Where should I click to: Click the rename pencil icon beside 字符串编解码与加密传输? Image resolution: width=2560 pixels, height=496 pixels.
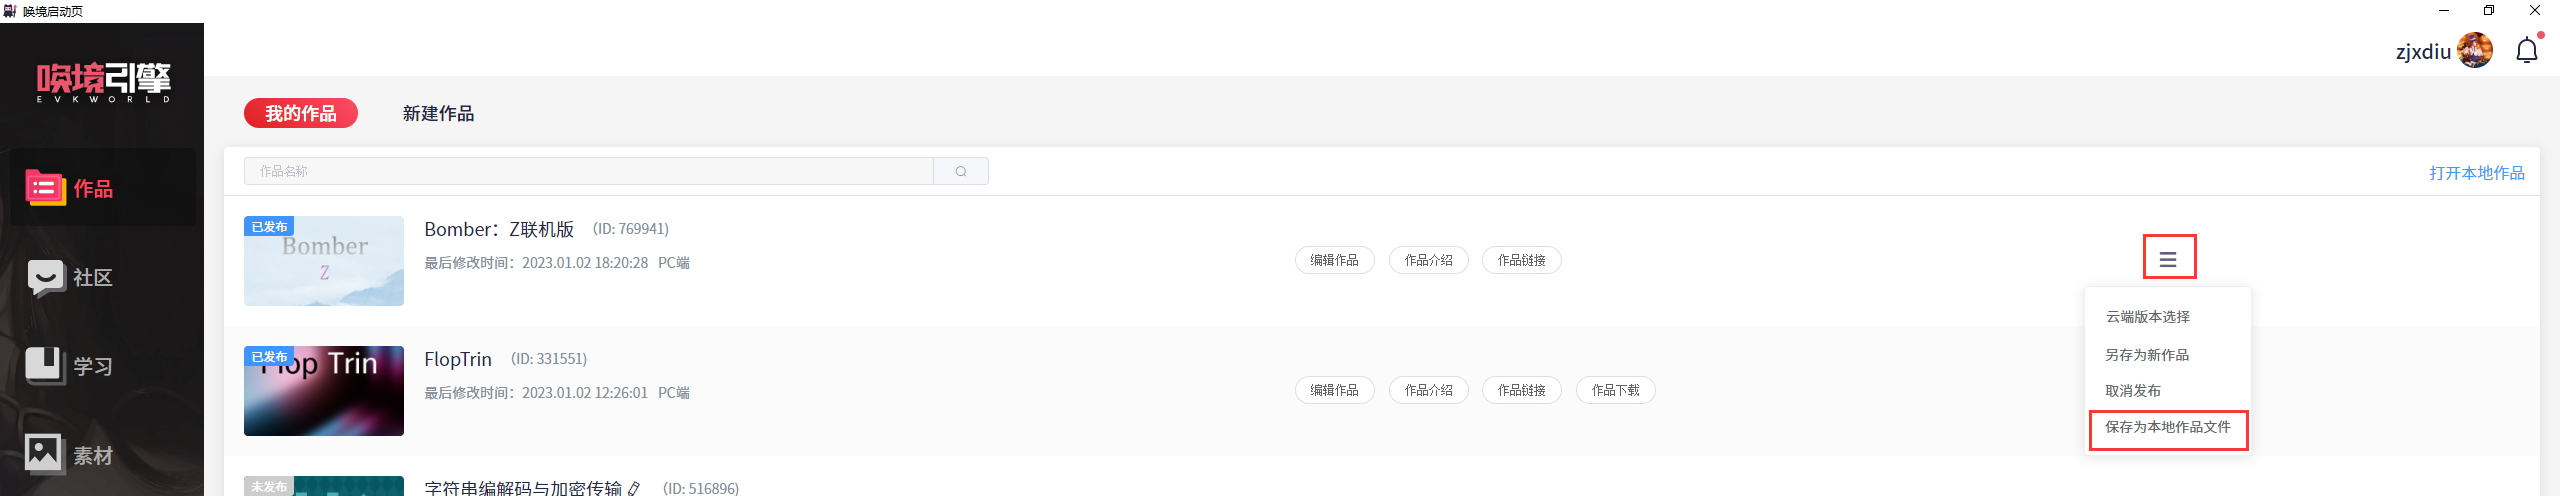[x=634, y=488]
